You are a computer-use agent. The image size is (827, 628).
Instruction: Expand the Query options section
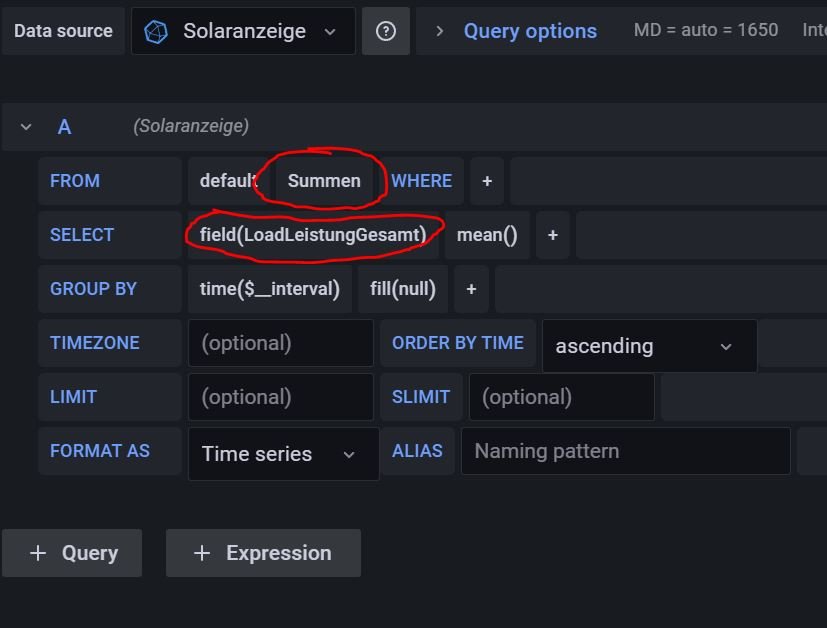click(x=440, y=31)
